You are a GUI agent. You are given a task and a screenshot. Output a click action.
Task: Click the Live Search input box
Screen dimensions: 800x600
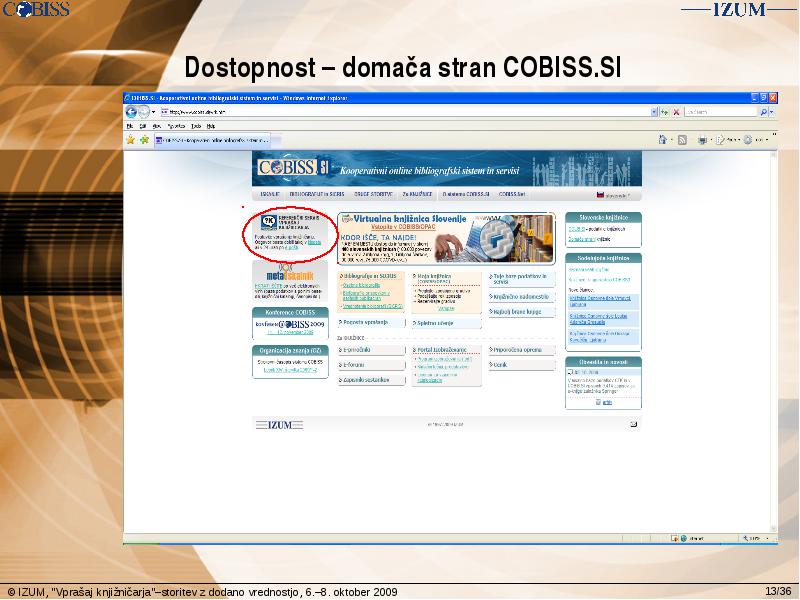(720, 112)
